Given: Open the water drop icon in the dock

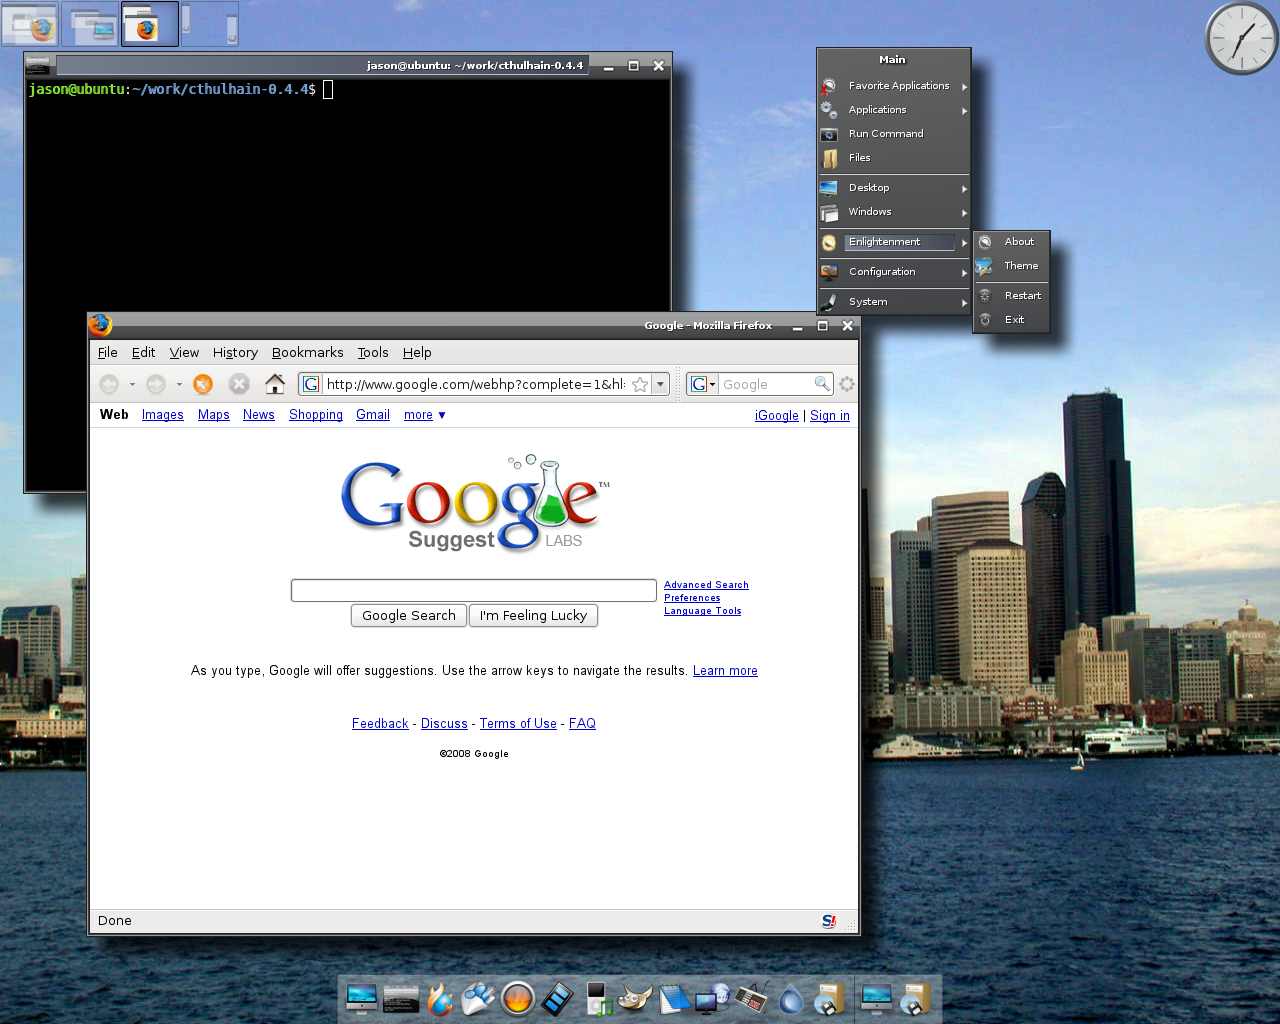Looking at the screenshot, I should point(791,998).
